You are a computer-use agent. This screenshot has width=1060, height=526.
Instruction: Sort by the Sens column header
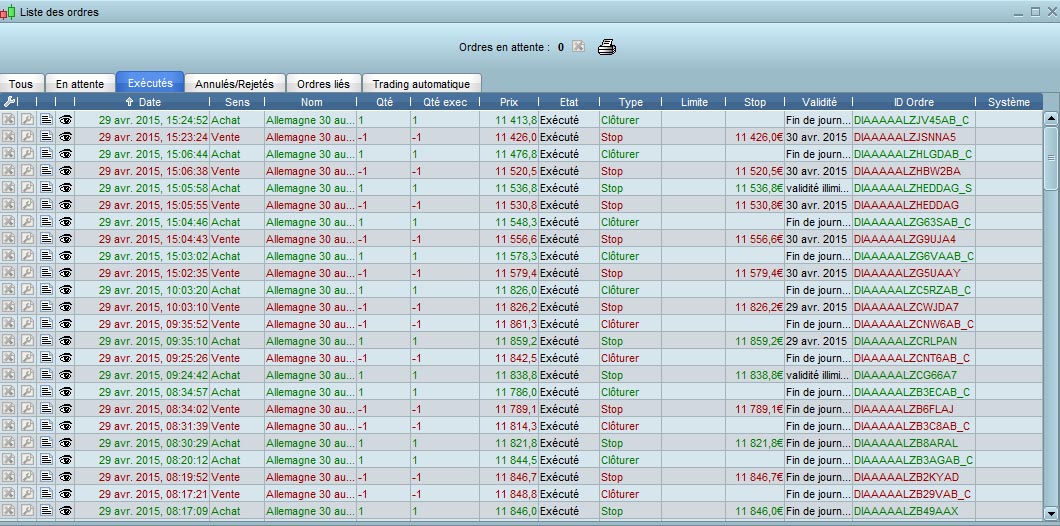click(x=237, y=102)
